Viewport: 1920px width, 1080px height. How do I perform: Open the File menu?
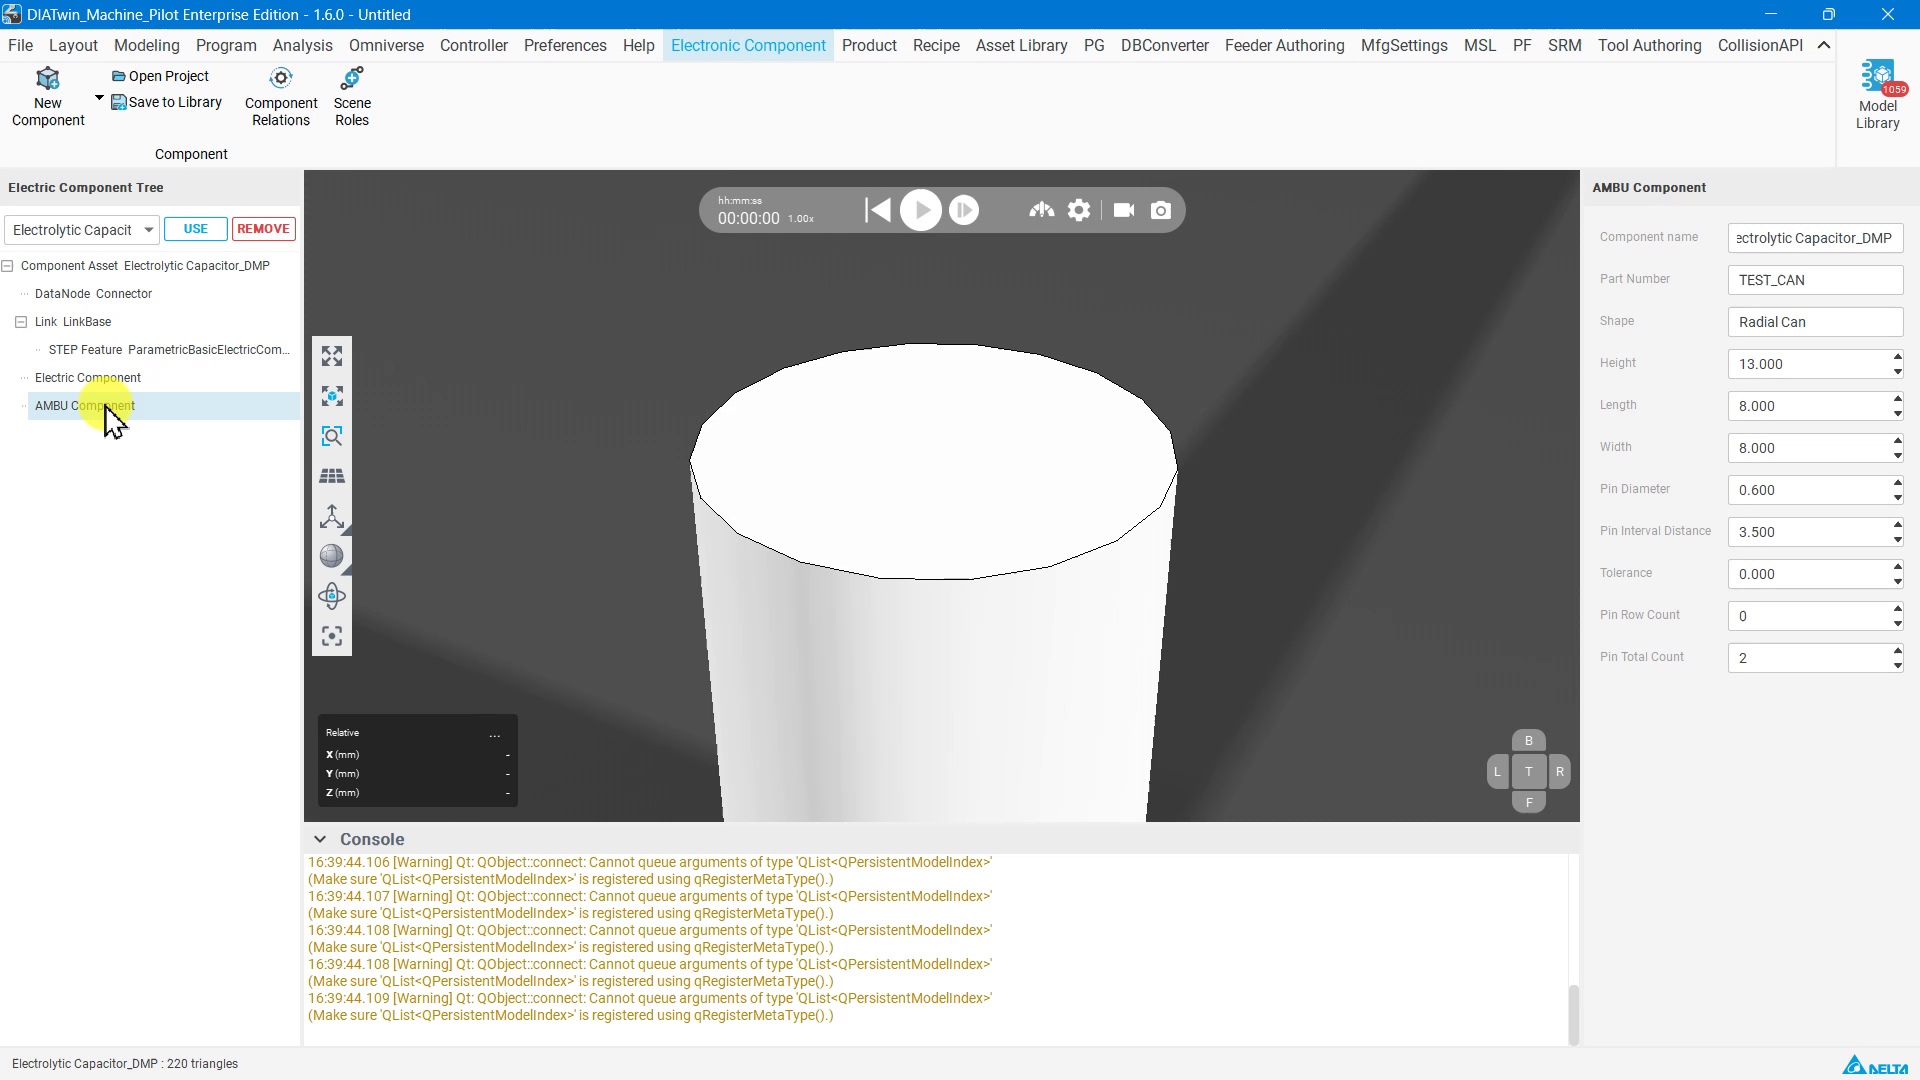20,45
